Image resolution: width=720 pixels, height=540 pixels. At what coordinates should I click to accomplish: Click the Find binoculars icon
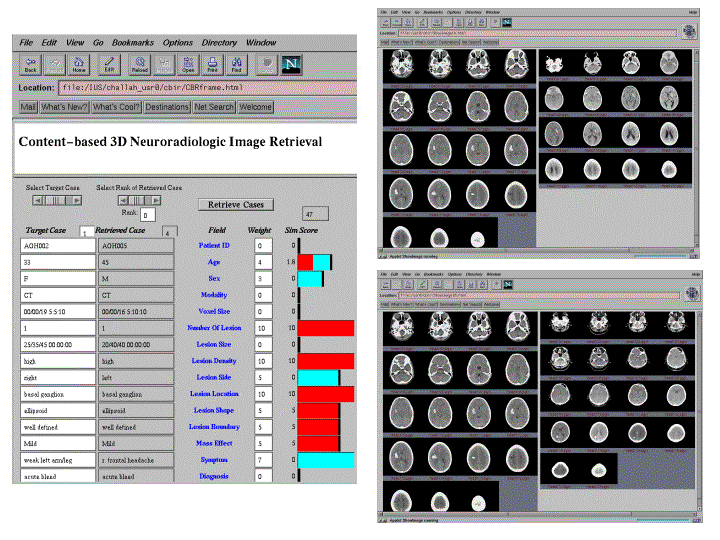(237, 66)
